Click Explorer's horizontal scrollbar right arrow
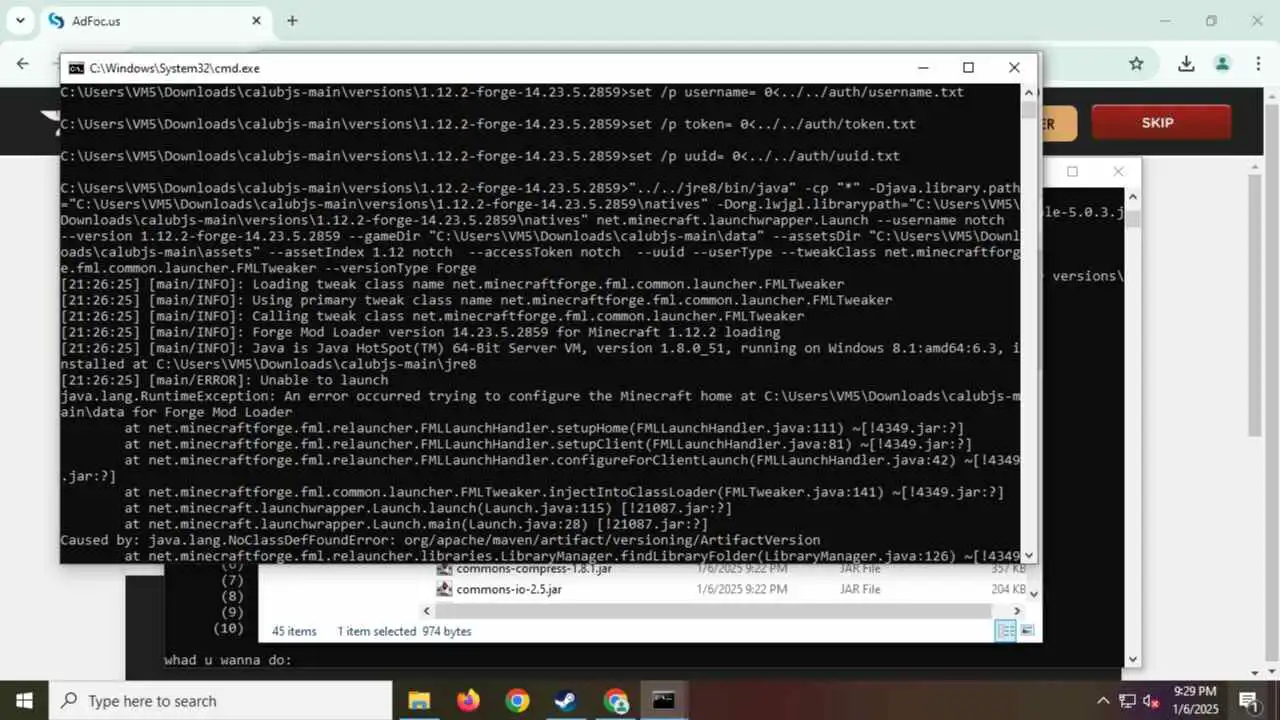Image resolution: width=1280 pixels, height=720 pixels. 1018,611
